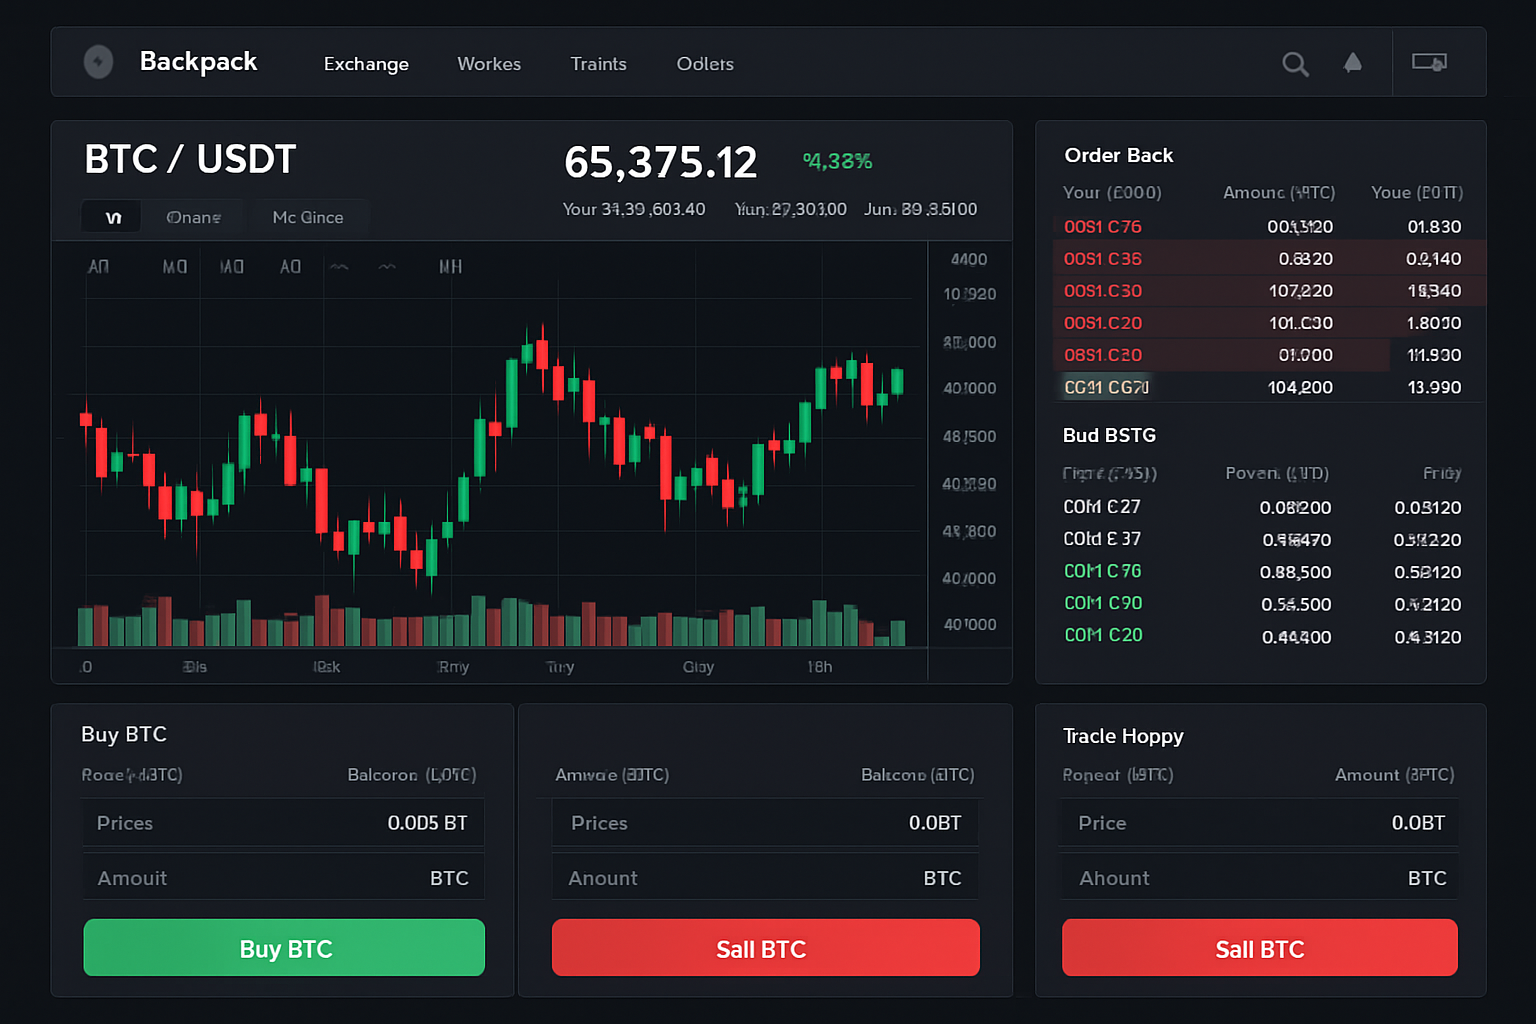Switch to the Exchange tab
This screenshot has width=1536, height=1024.
(x=366, y=64)
